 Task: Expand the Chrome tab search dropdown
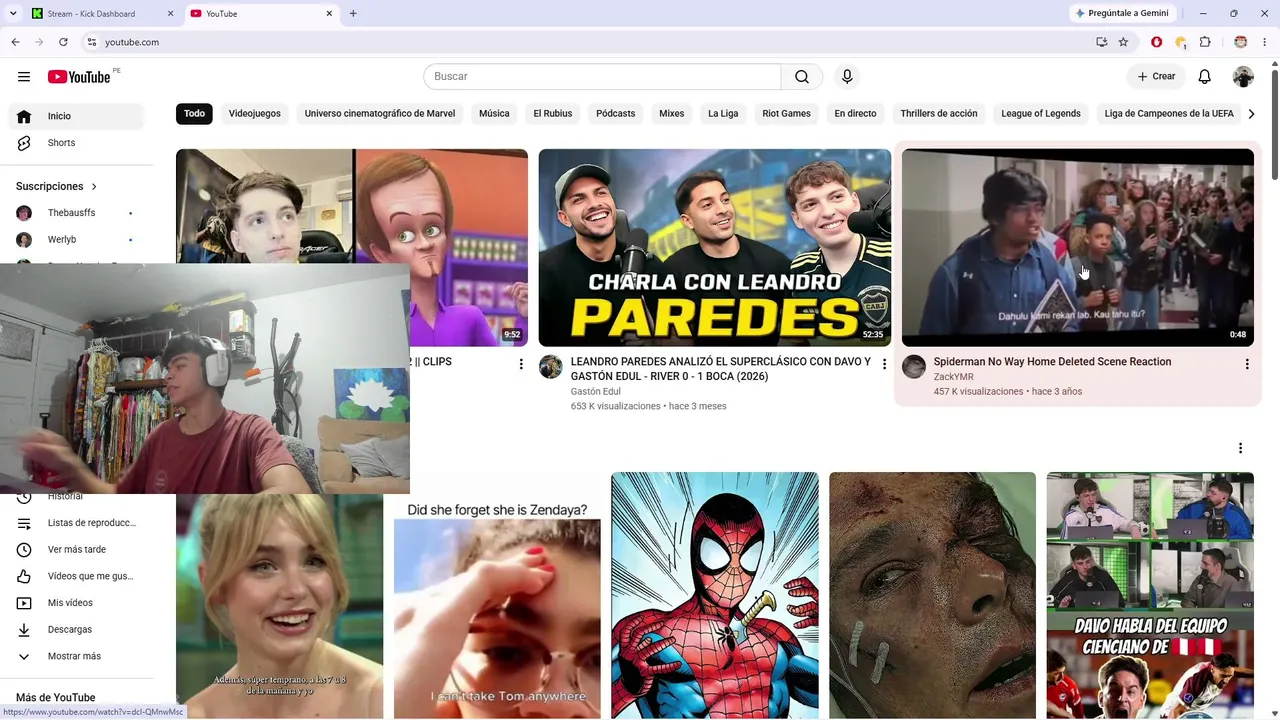click(x=13, y=14)
